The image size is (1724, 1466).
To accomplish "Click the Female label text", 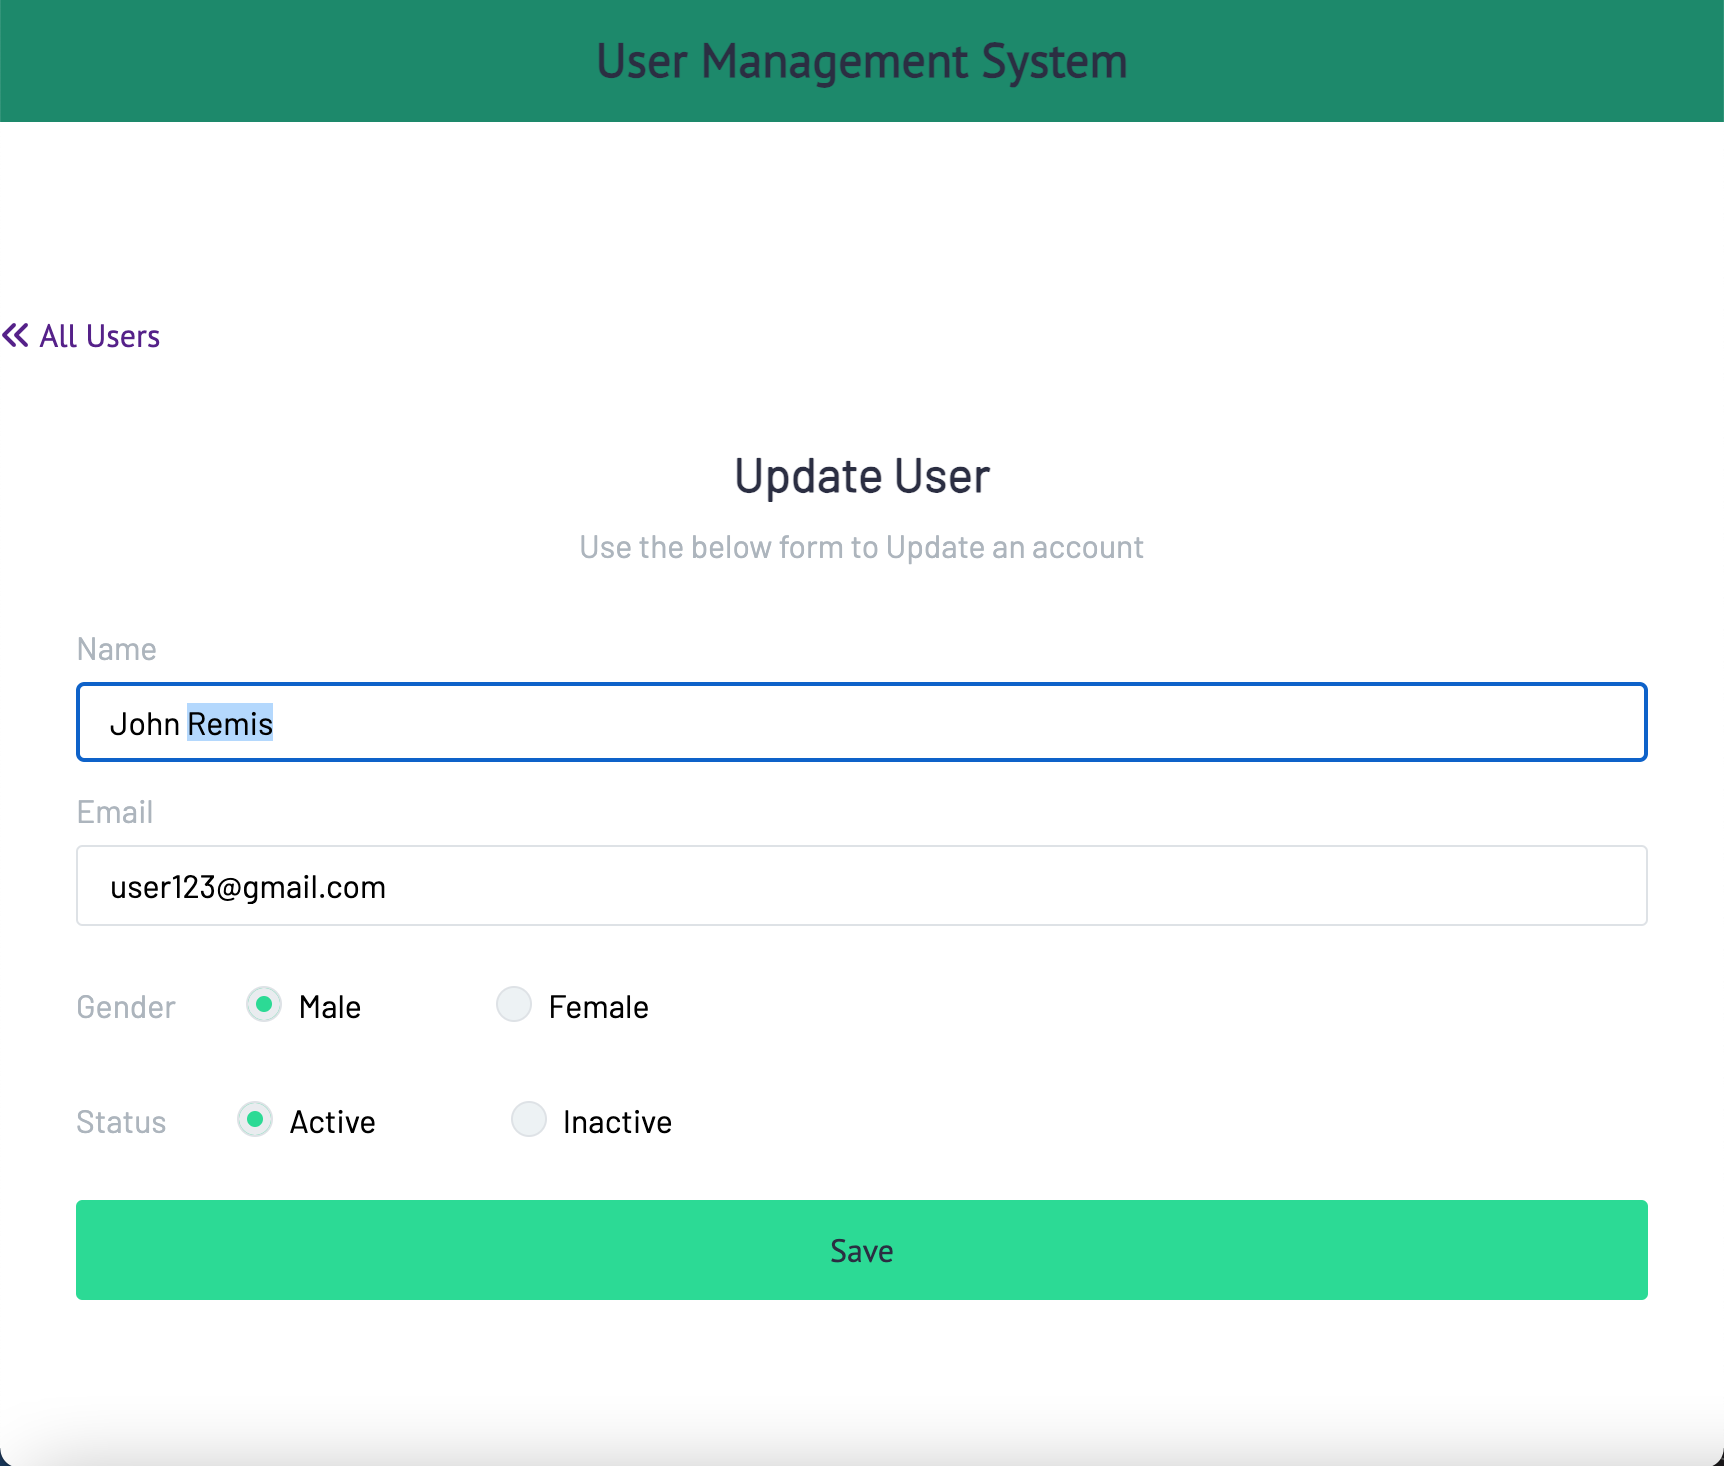I will tap(598, 1006).
